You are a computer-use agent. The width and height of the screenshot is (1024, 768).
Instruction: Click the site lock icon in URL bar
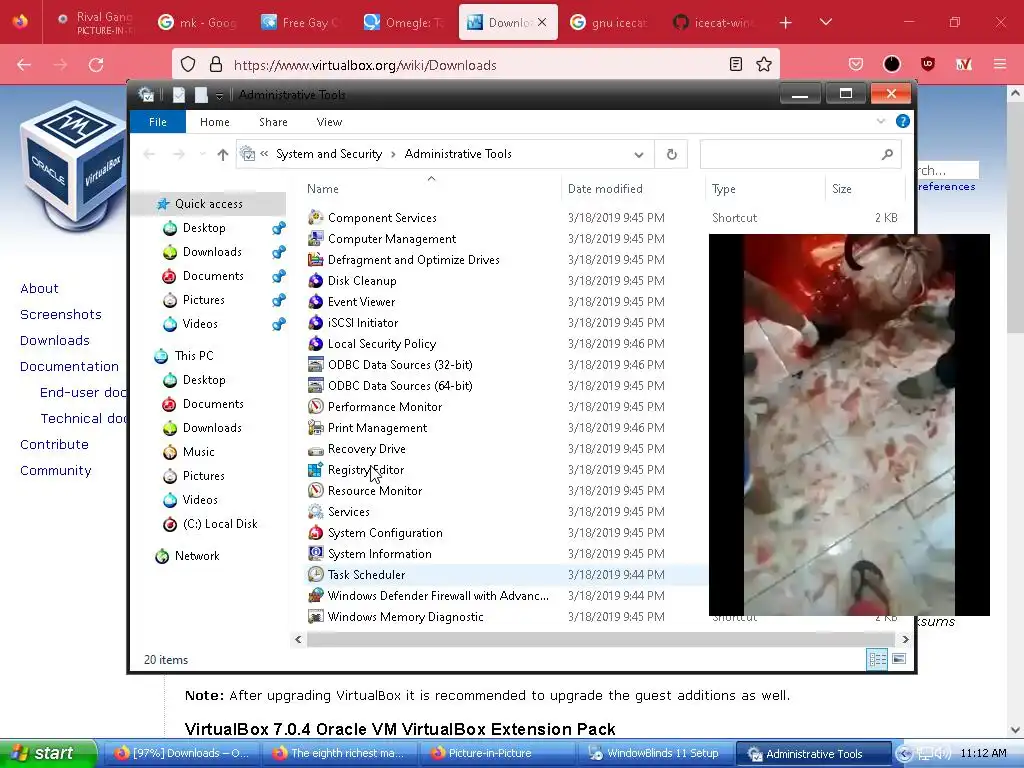point(216,65)
